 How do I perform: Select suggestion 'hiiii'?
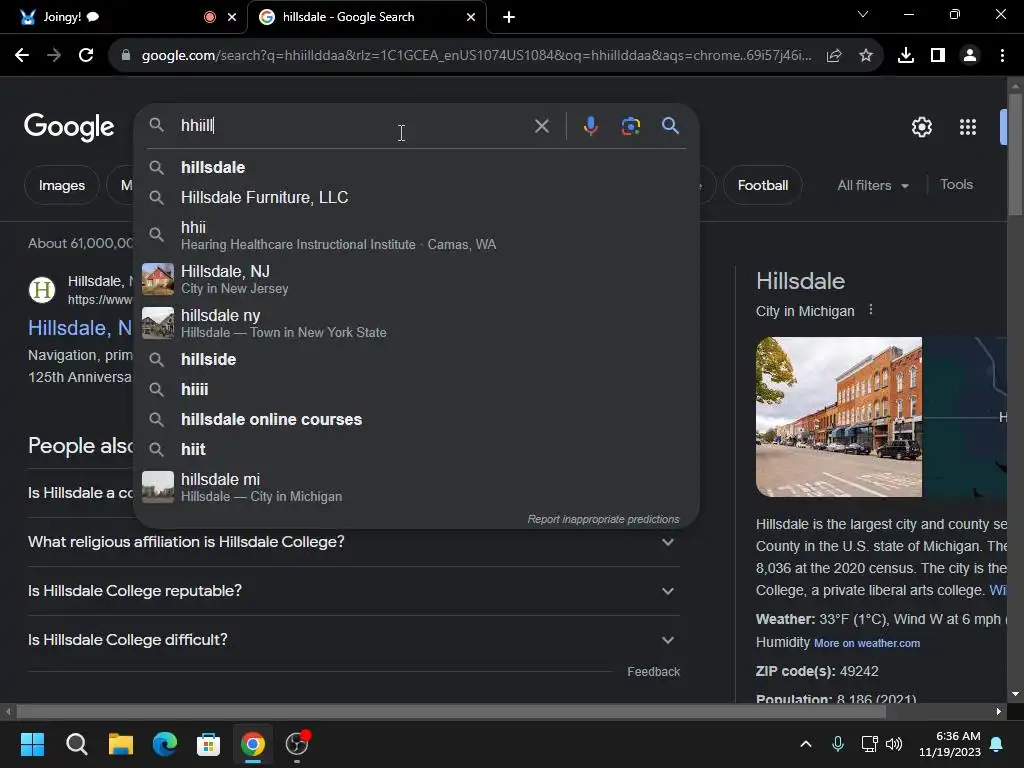pos(417,389)
